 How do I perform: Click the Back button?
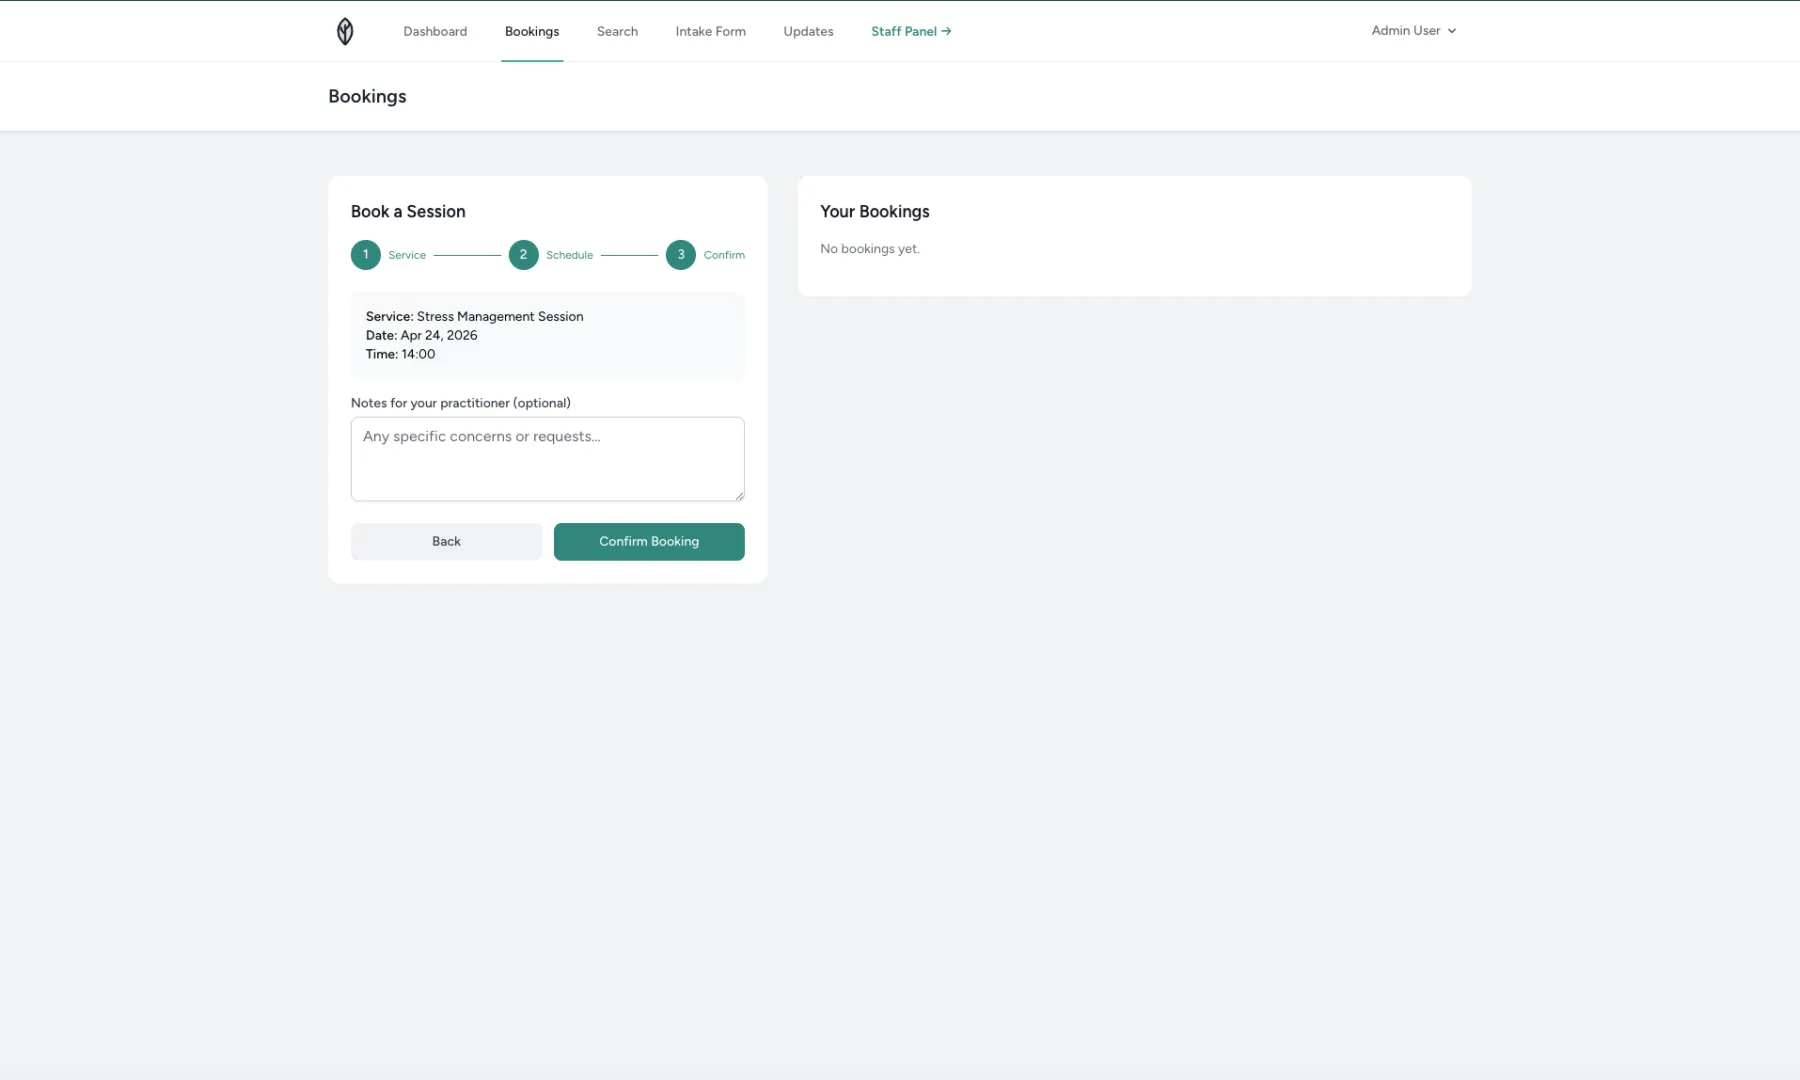(446, 541)
